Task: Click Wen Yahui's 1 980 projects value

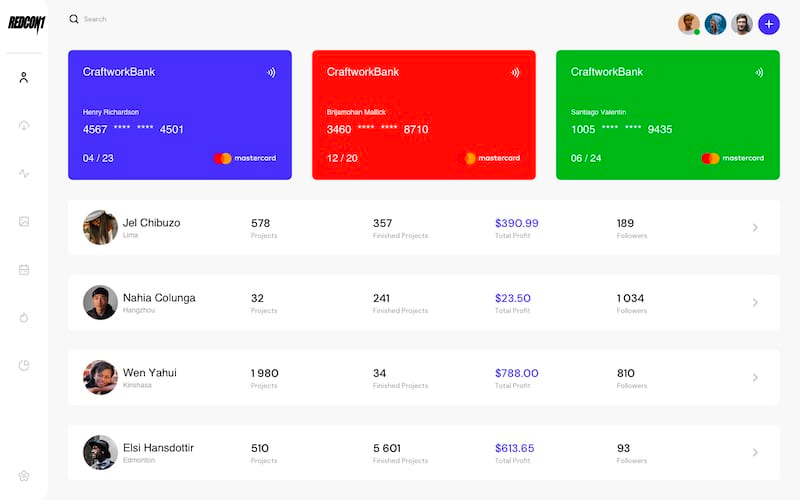Action: pyautogui.click(x=264, y=373)
